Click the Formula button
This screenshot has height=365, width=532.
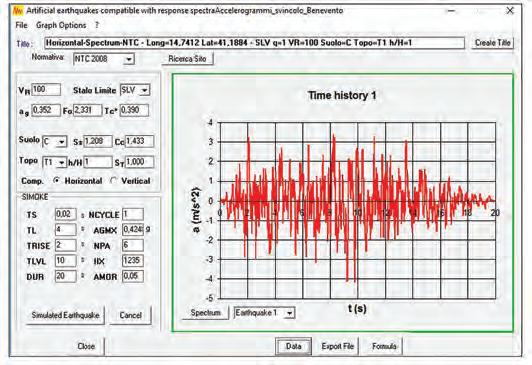(384, 346)
